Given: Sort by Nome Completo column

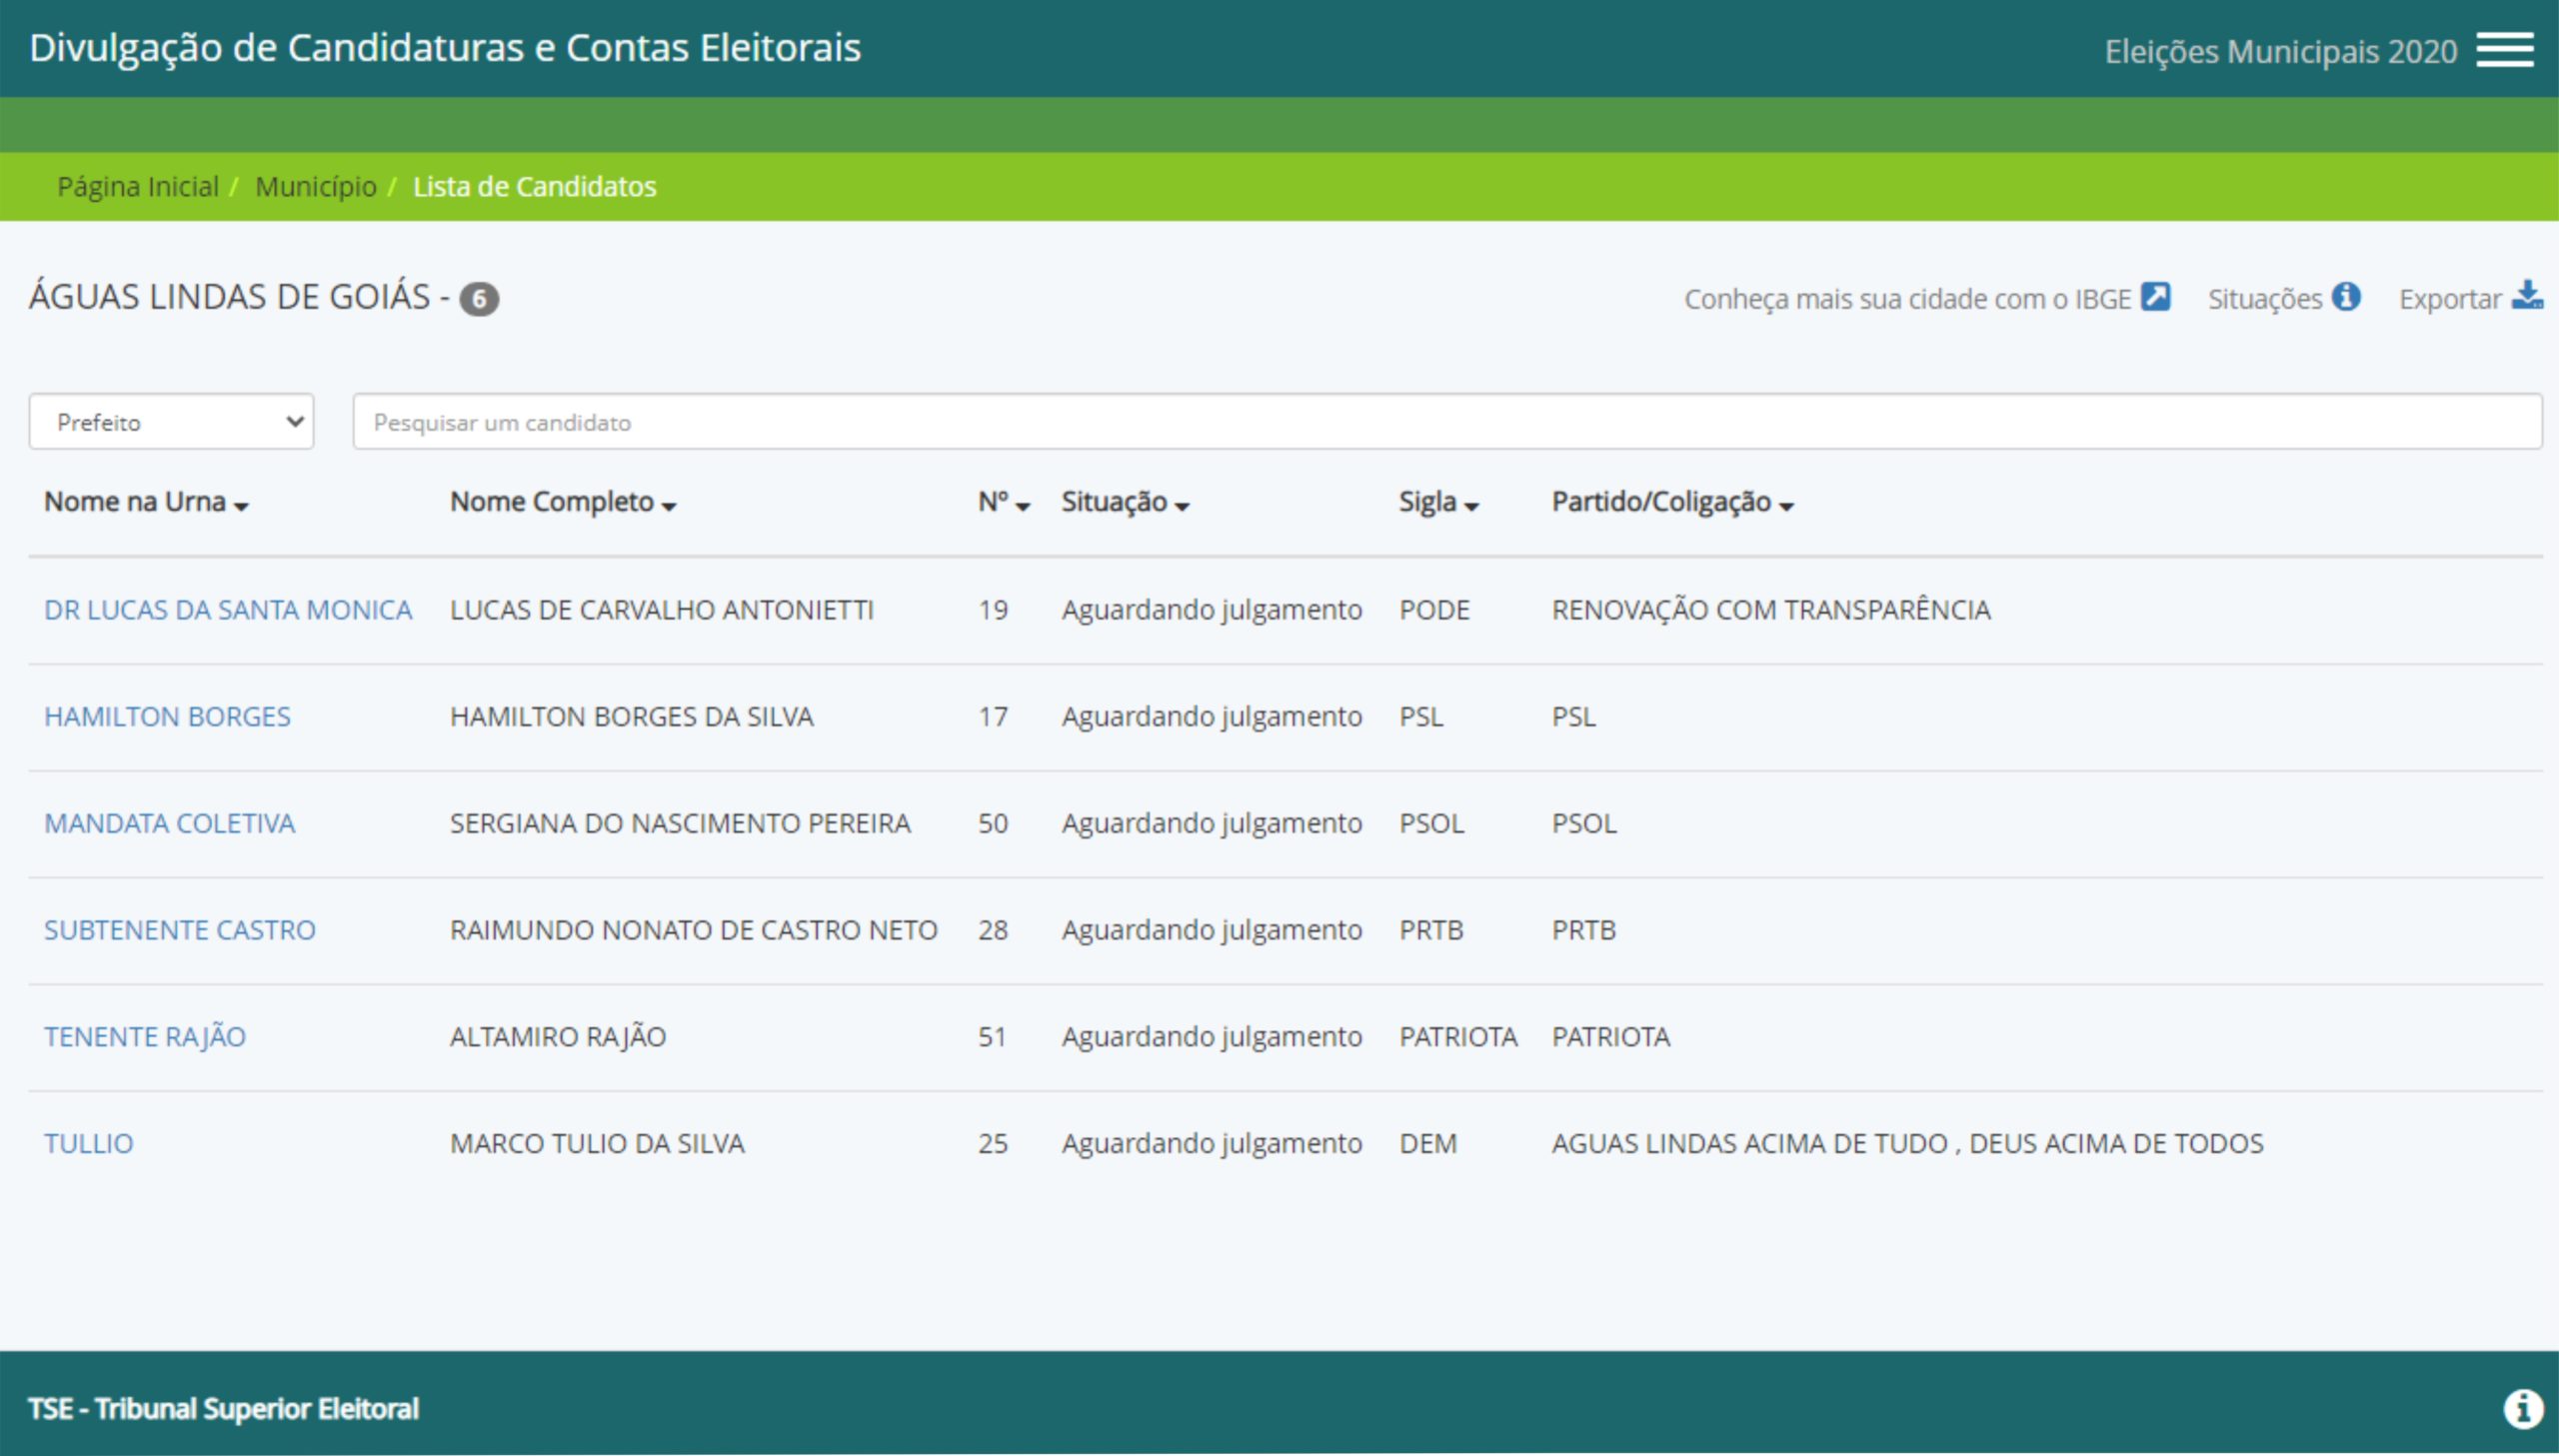Looking at the screenshot, I should point(563,502).
